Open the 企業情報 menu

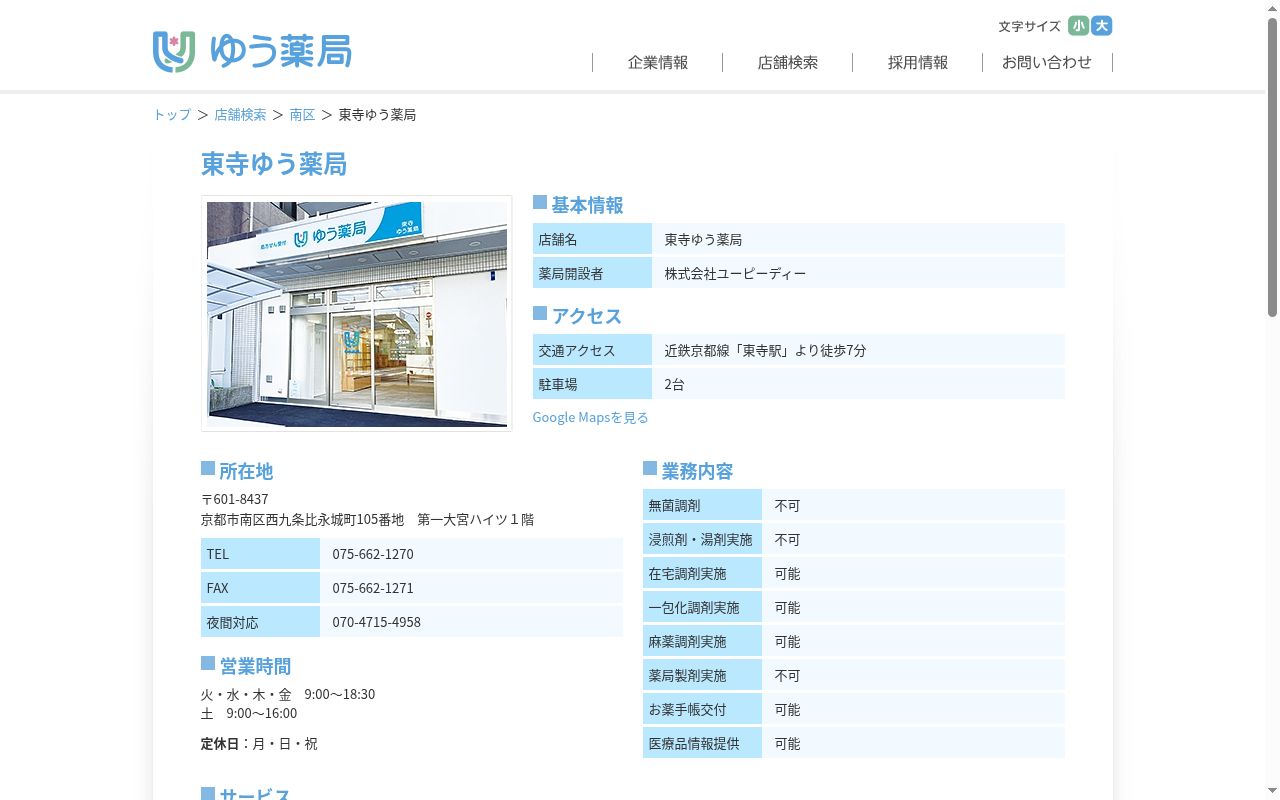(x=658, y=62)
